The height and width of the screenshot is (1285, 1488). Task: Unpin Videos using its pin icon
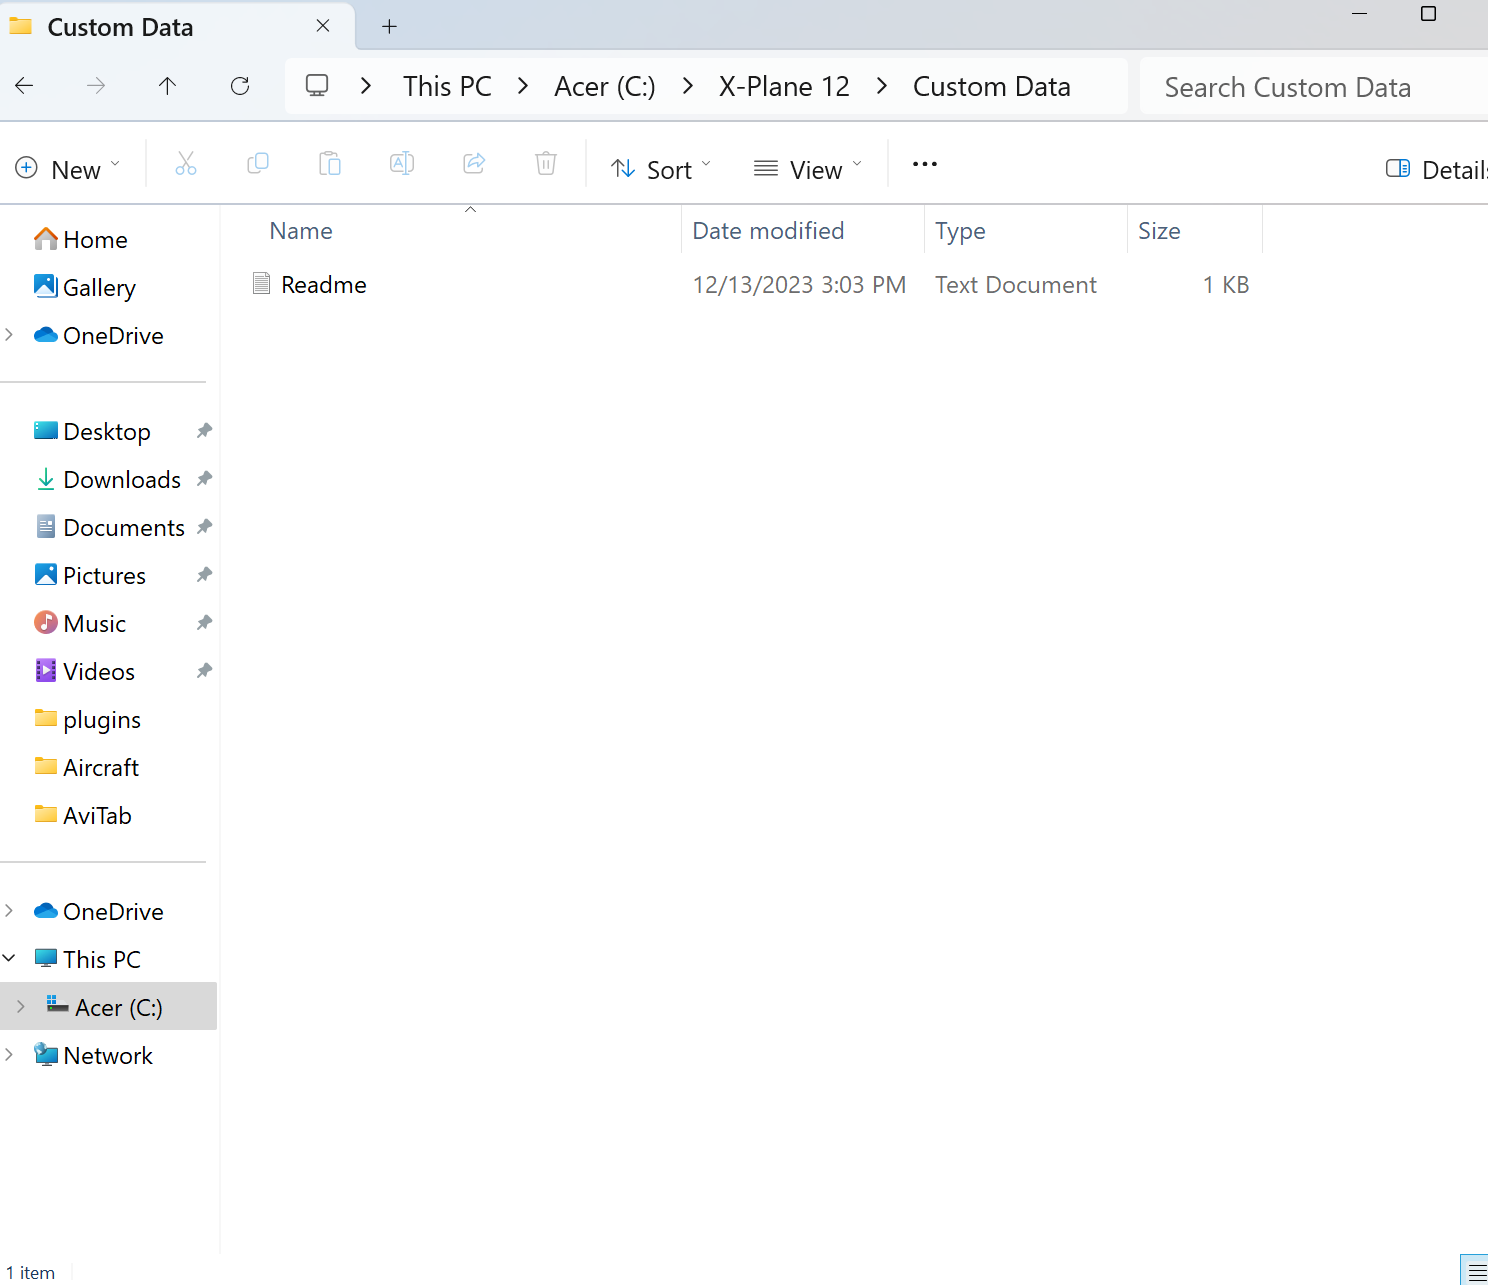204,671
